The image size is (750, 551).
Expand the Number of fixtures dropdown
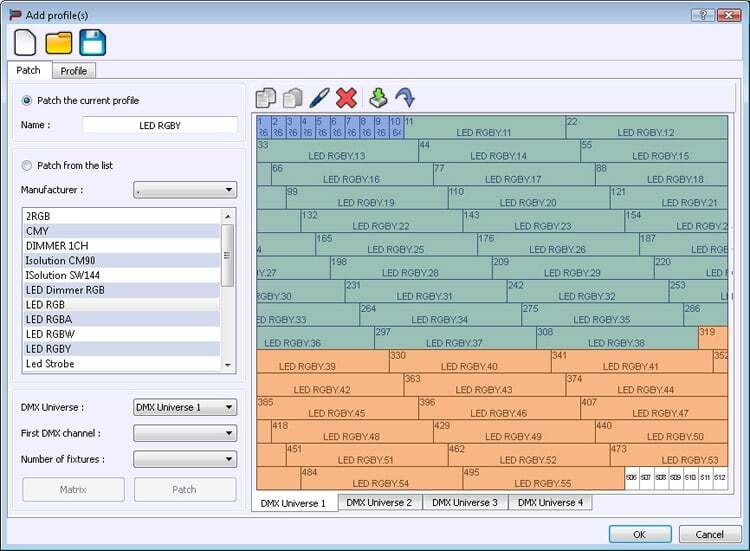click(185, 459)
